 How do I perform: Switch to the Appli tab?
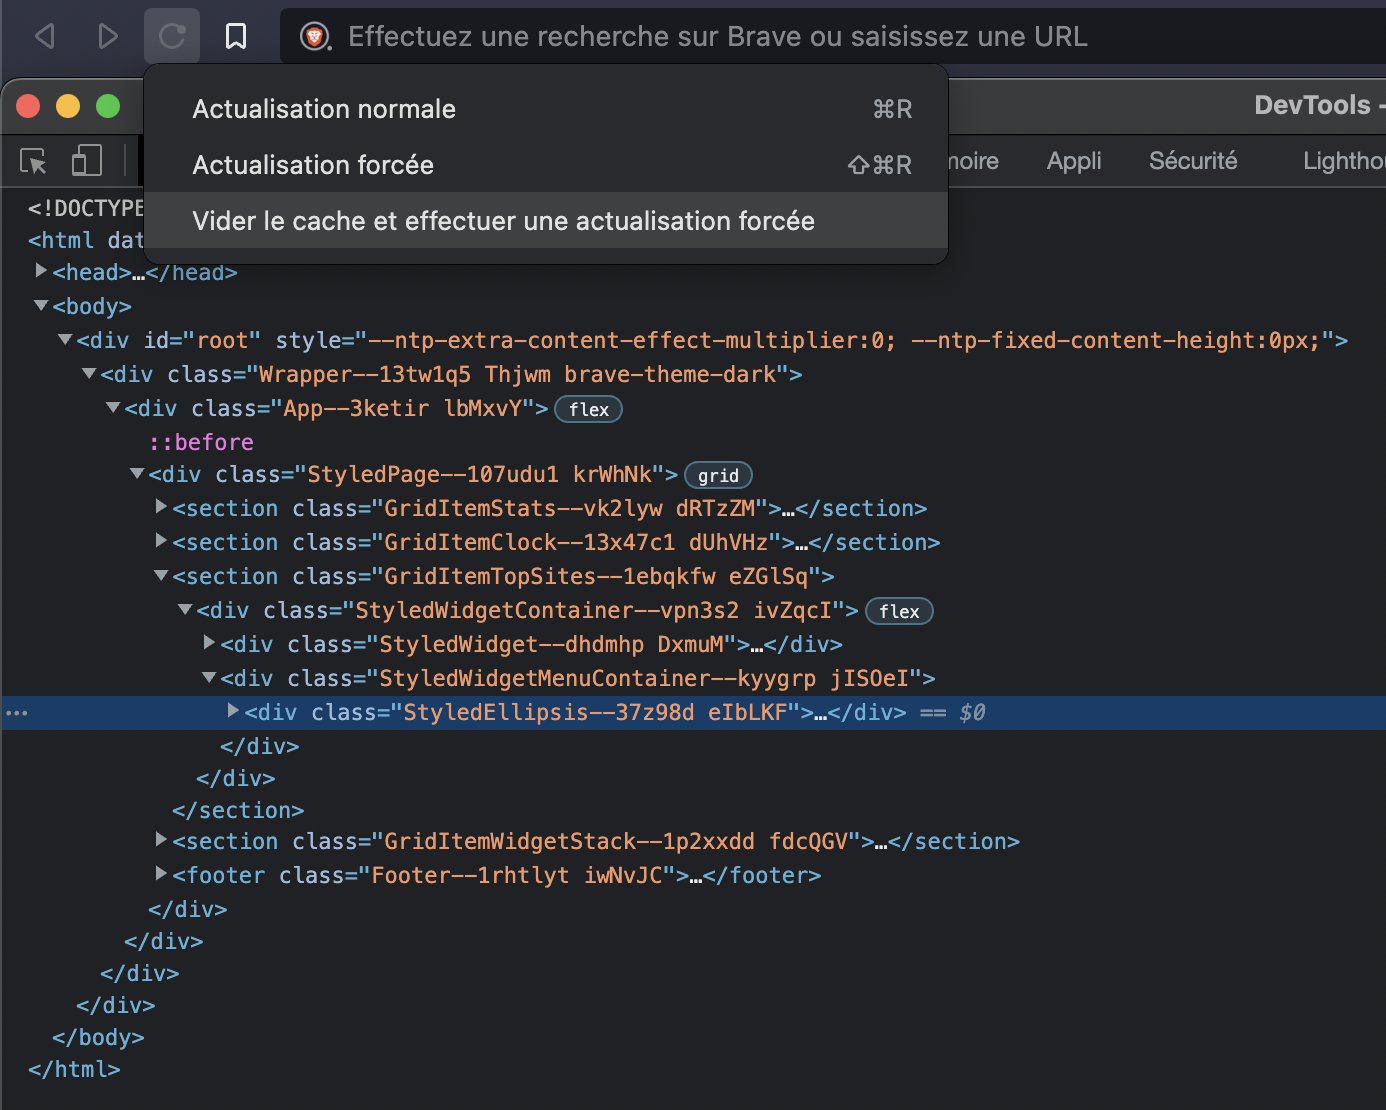coord(1074,161)
